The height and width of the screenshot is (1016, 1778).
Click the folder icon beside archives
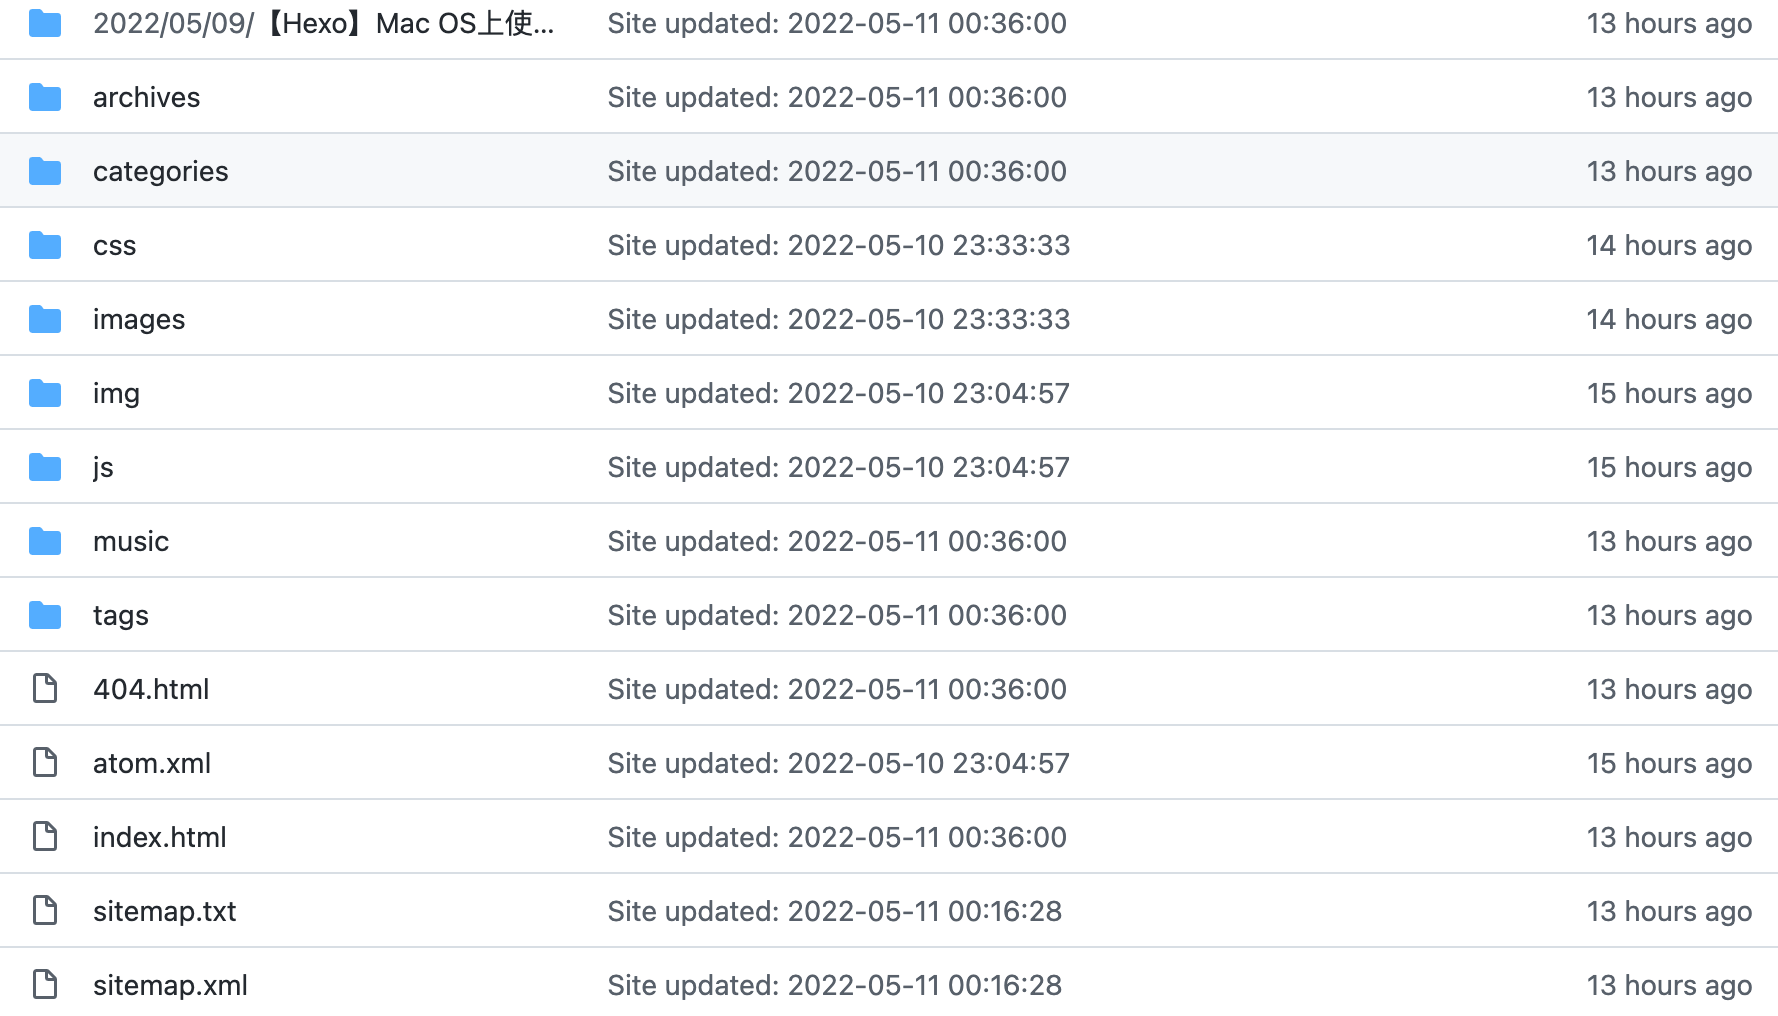tap(45, 97)
